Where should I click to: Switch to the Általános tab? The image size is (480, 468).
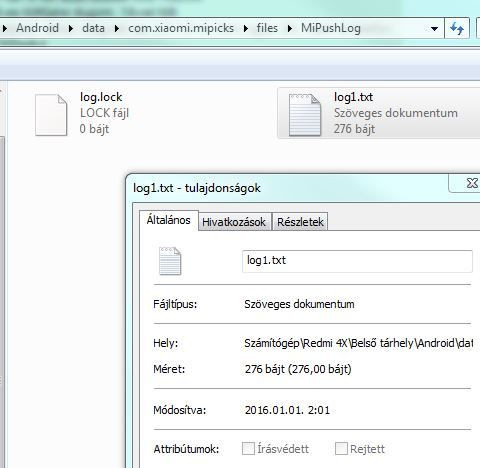[169, 220]
